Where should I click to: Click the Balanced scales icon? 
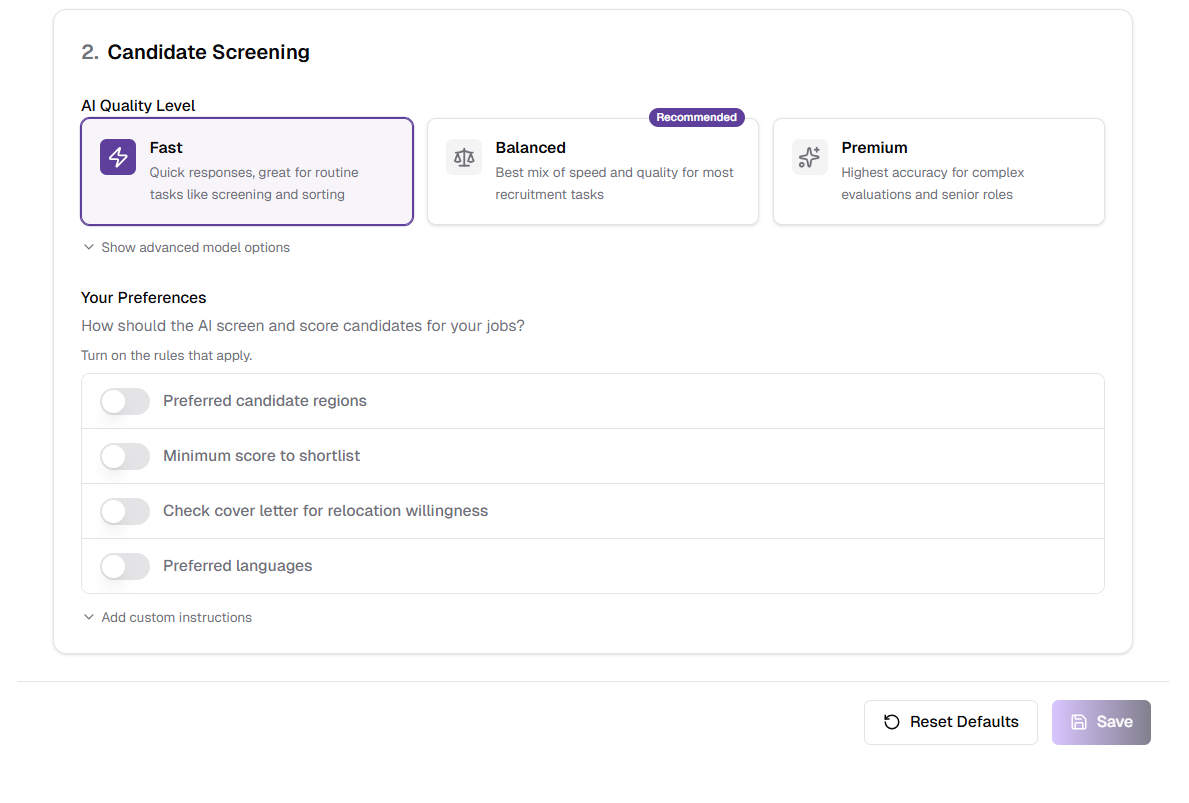click(463, 157)
